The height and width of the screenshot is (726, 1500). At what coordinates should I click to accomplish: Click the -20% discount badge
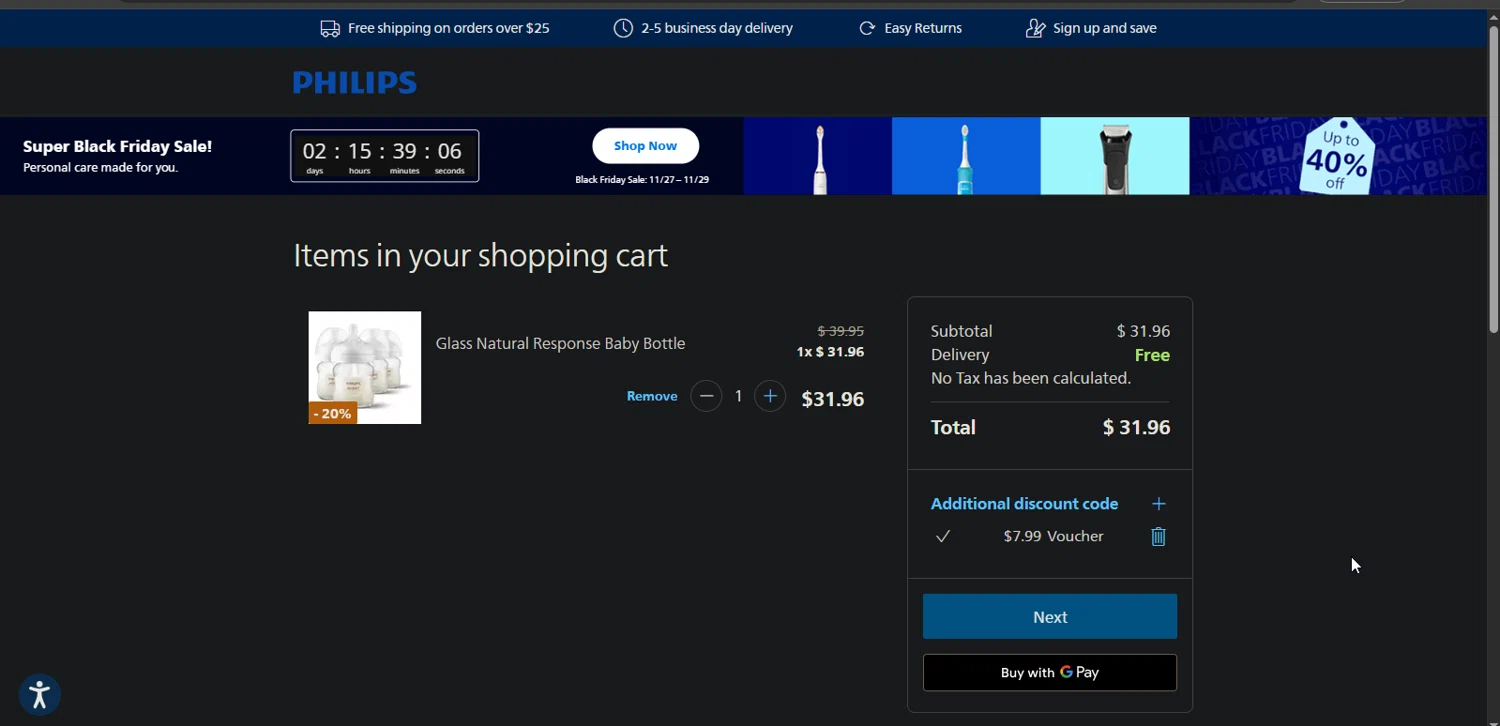[333, 413]
